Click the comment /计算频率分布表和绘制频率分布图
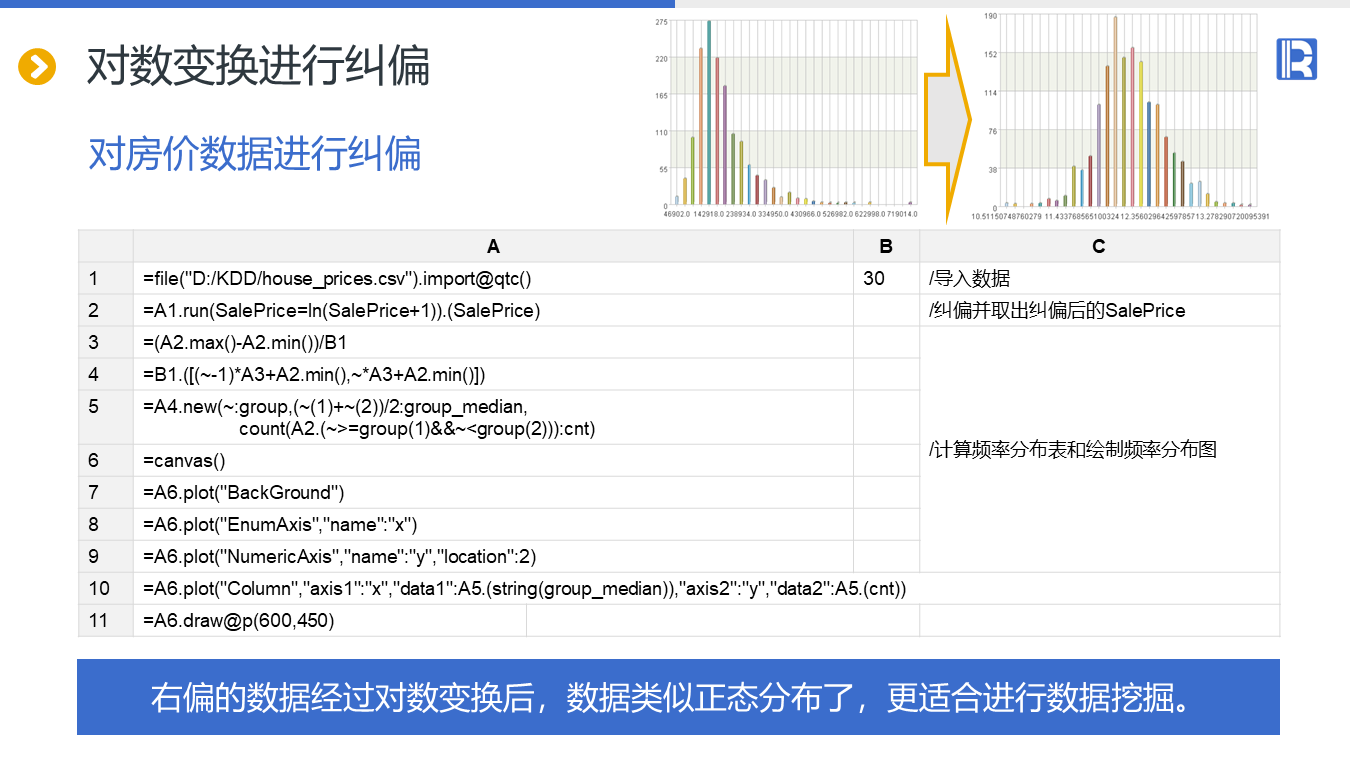Screen dimensions: 1350x759 (x=1099, y=449)
